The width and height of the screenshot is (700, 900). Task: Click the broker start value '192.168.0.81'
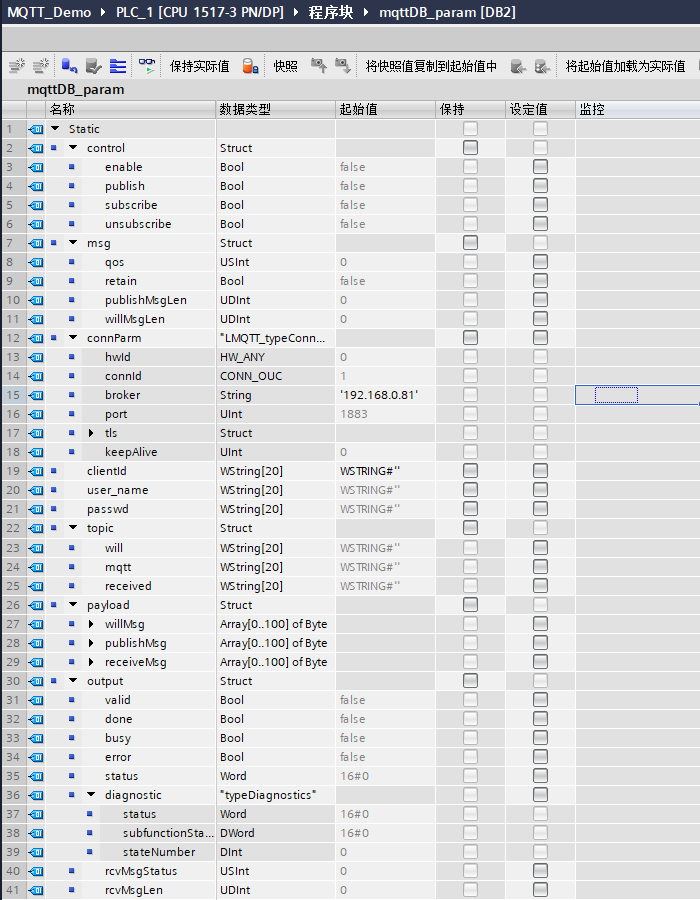click(x=379, y=395)
